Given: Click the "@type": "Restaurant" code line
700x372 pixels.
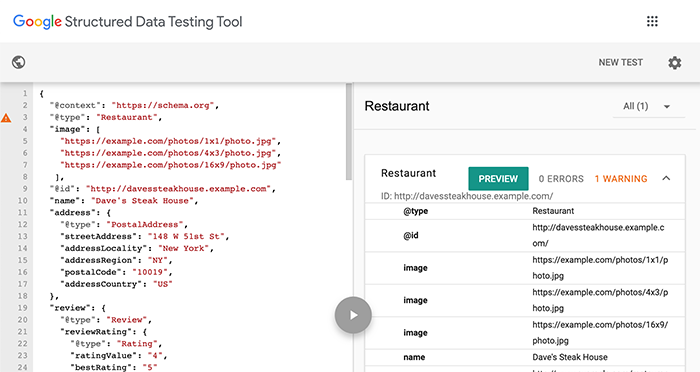Looking at the screenshot, I should (106, 117).
